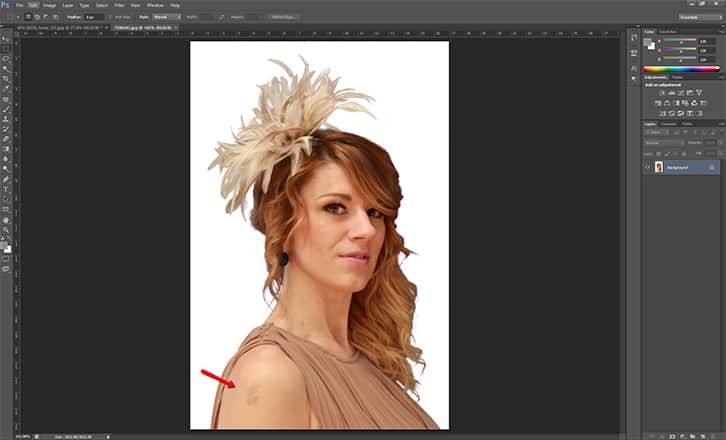Open the Filter menu
Viewport: 726px width, 440px height.
tap(119, 5)
